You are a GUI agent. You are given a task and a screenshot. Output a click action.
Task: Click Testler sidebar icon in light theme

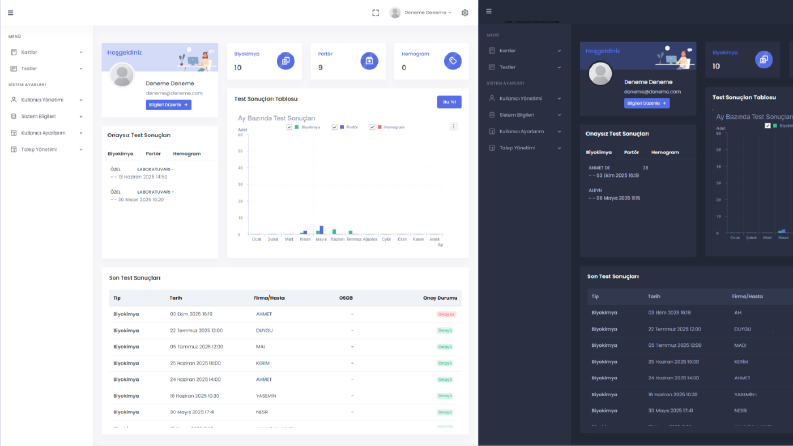coord(14,68)
